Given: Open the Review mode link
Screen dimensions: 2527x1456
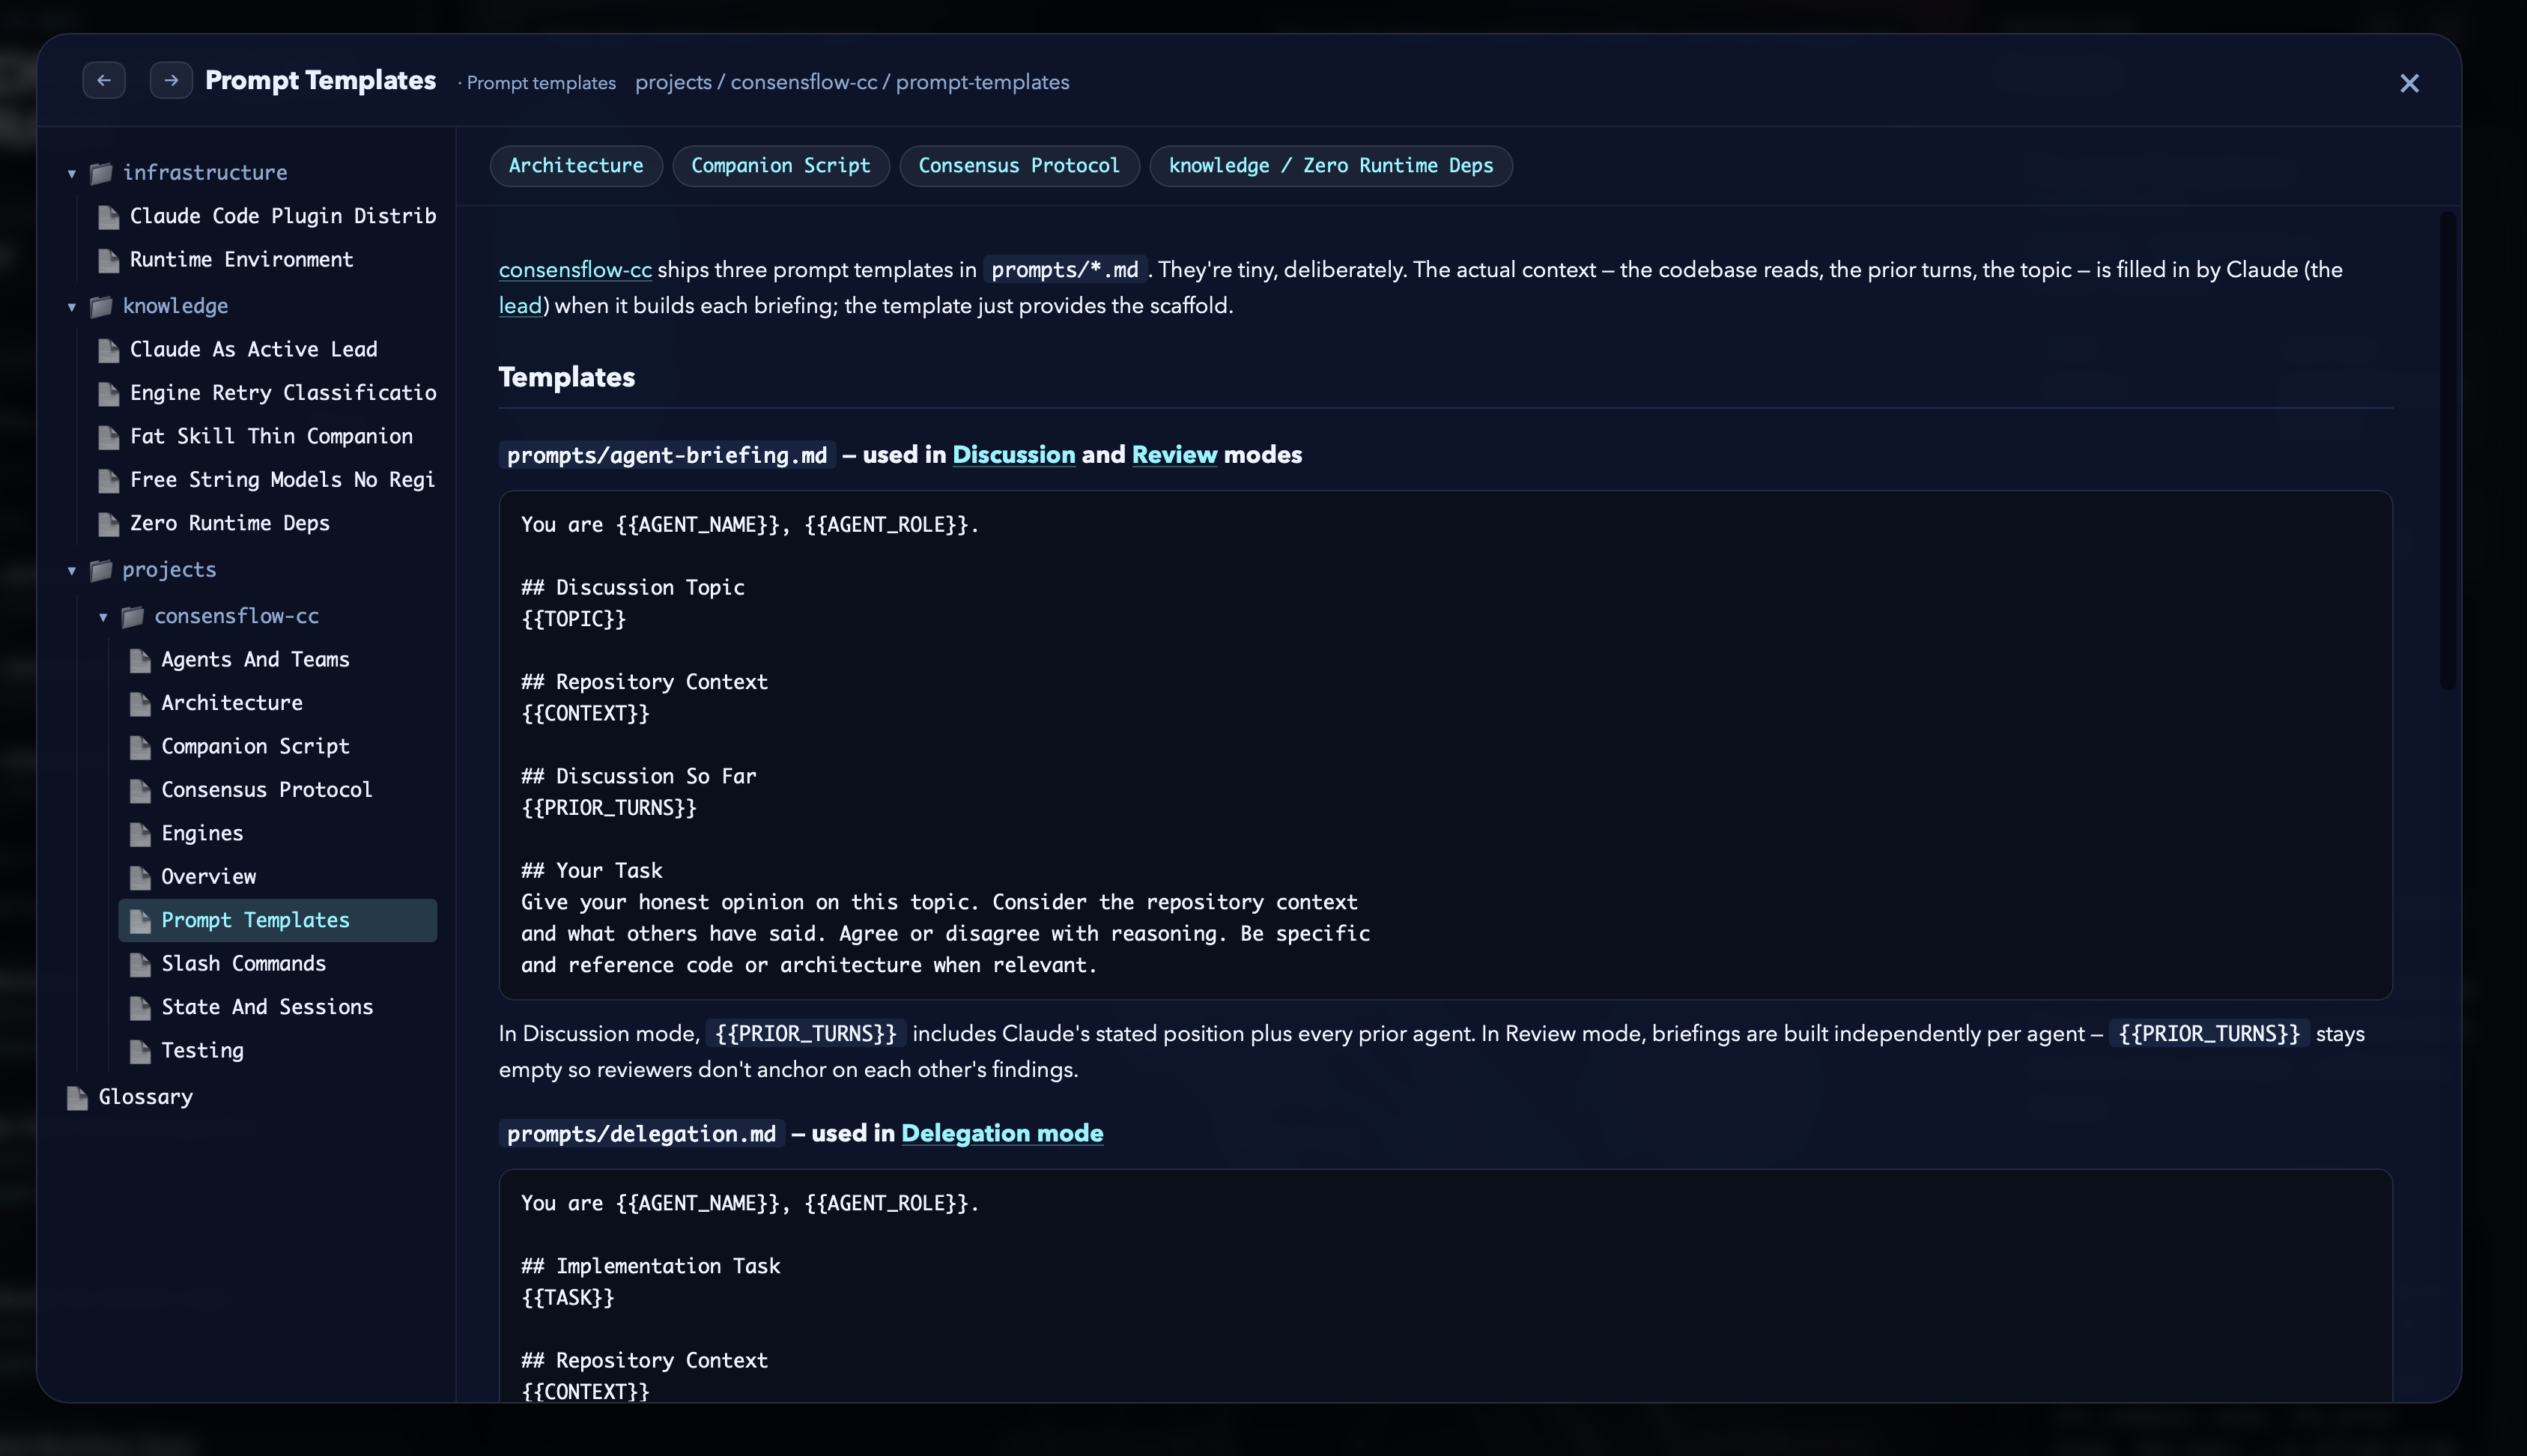Looking at the screenshot, I should pos(1174,455).
